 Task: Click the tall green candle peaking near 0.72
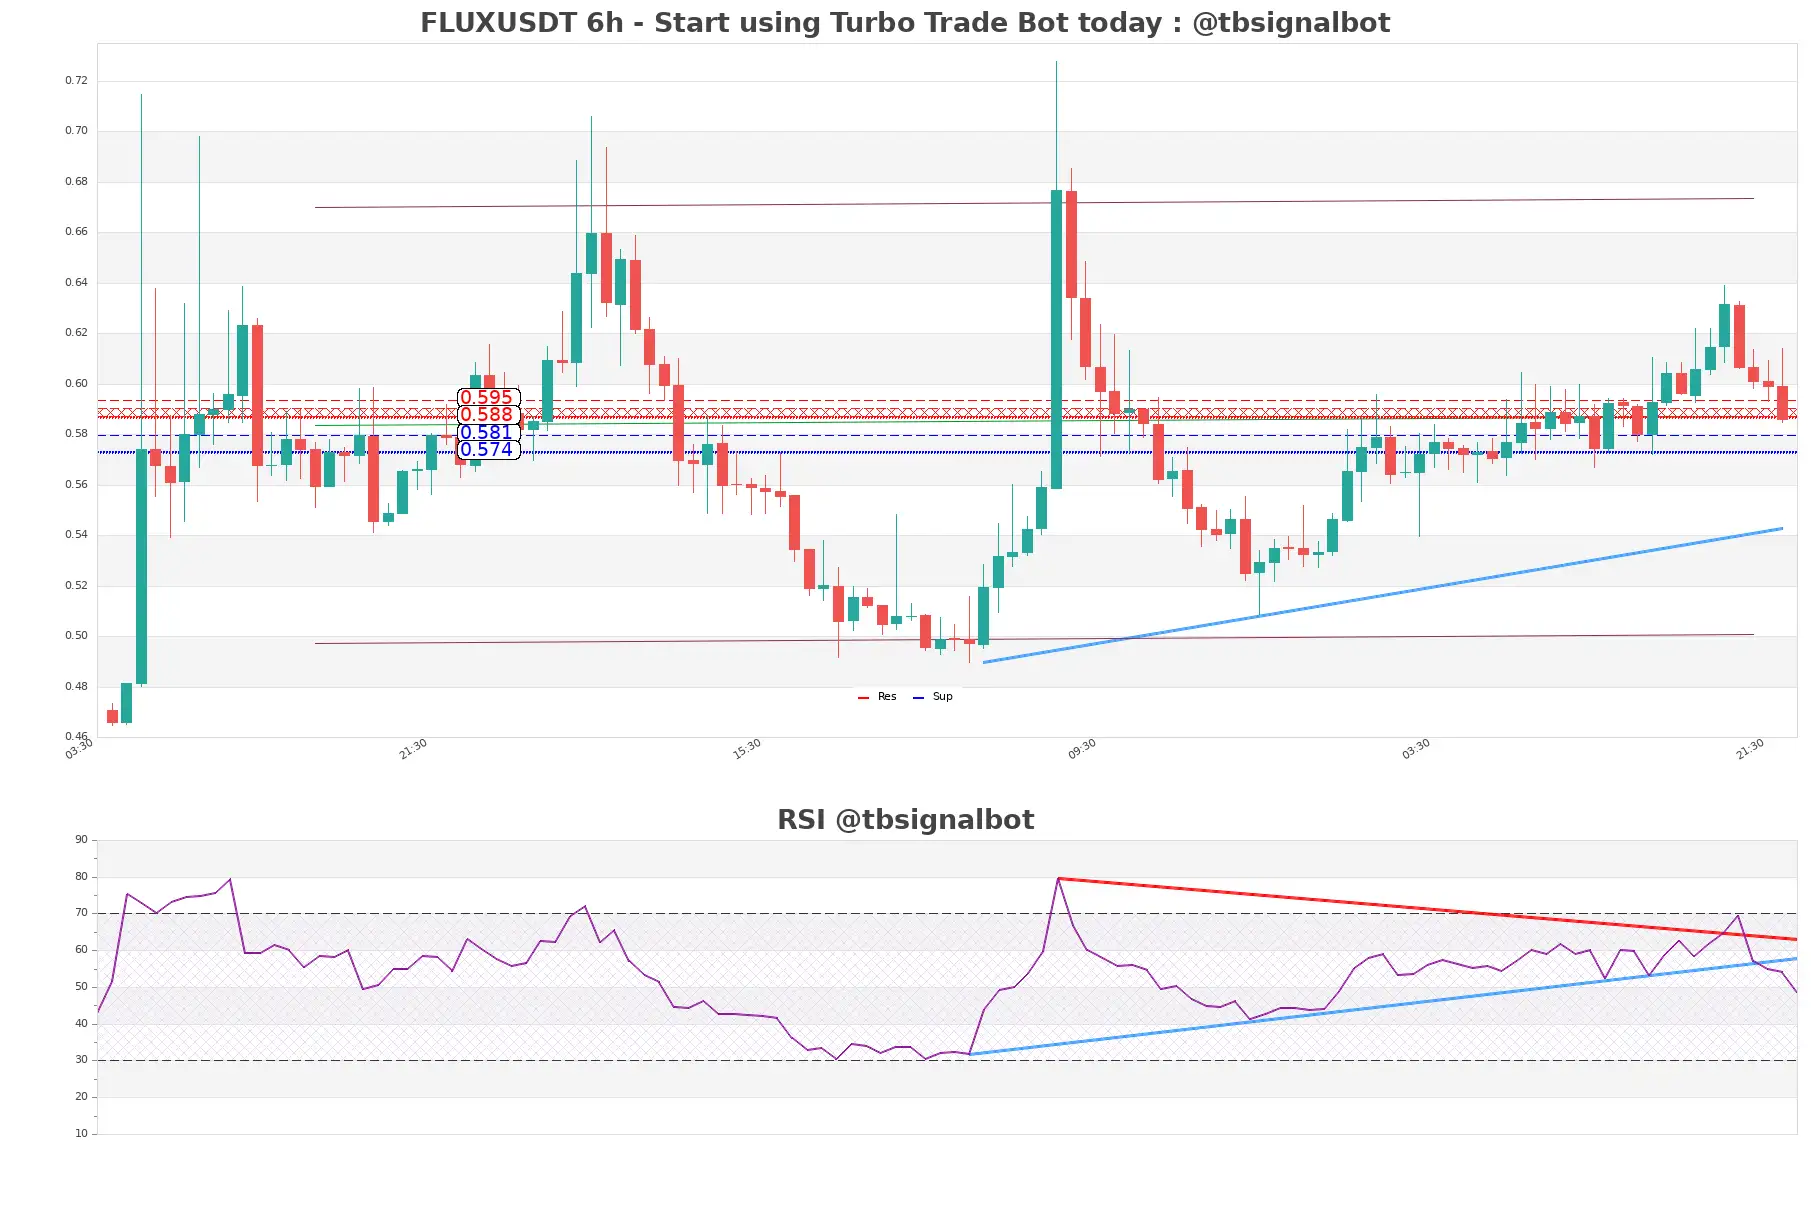(1056, 339)
